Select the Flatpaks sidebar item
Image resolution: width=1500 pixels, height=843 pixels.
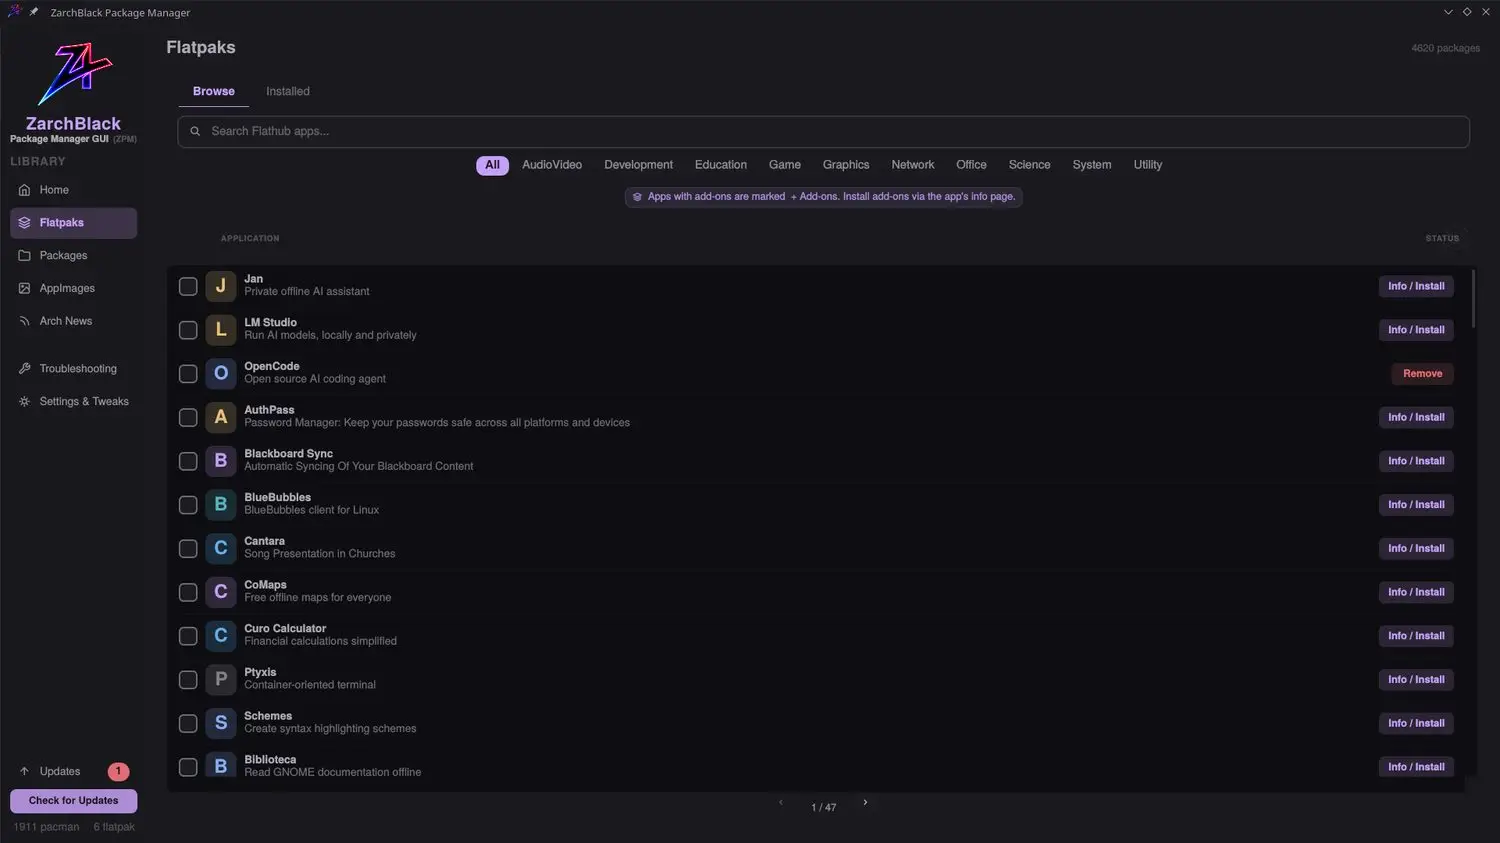tap(73, 223)
